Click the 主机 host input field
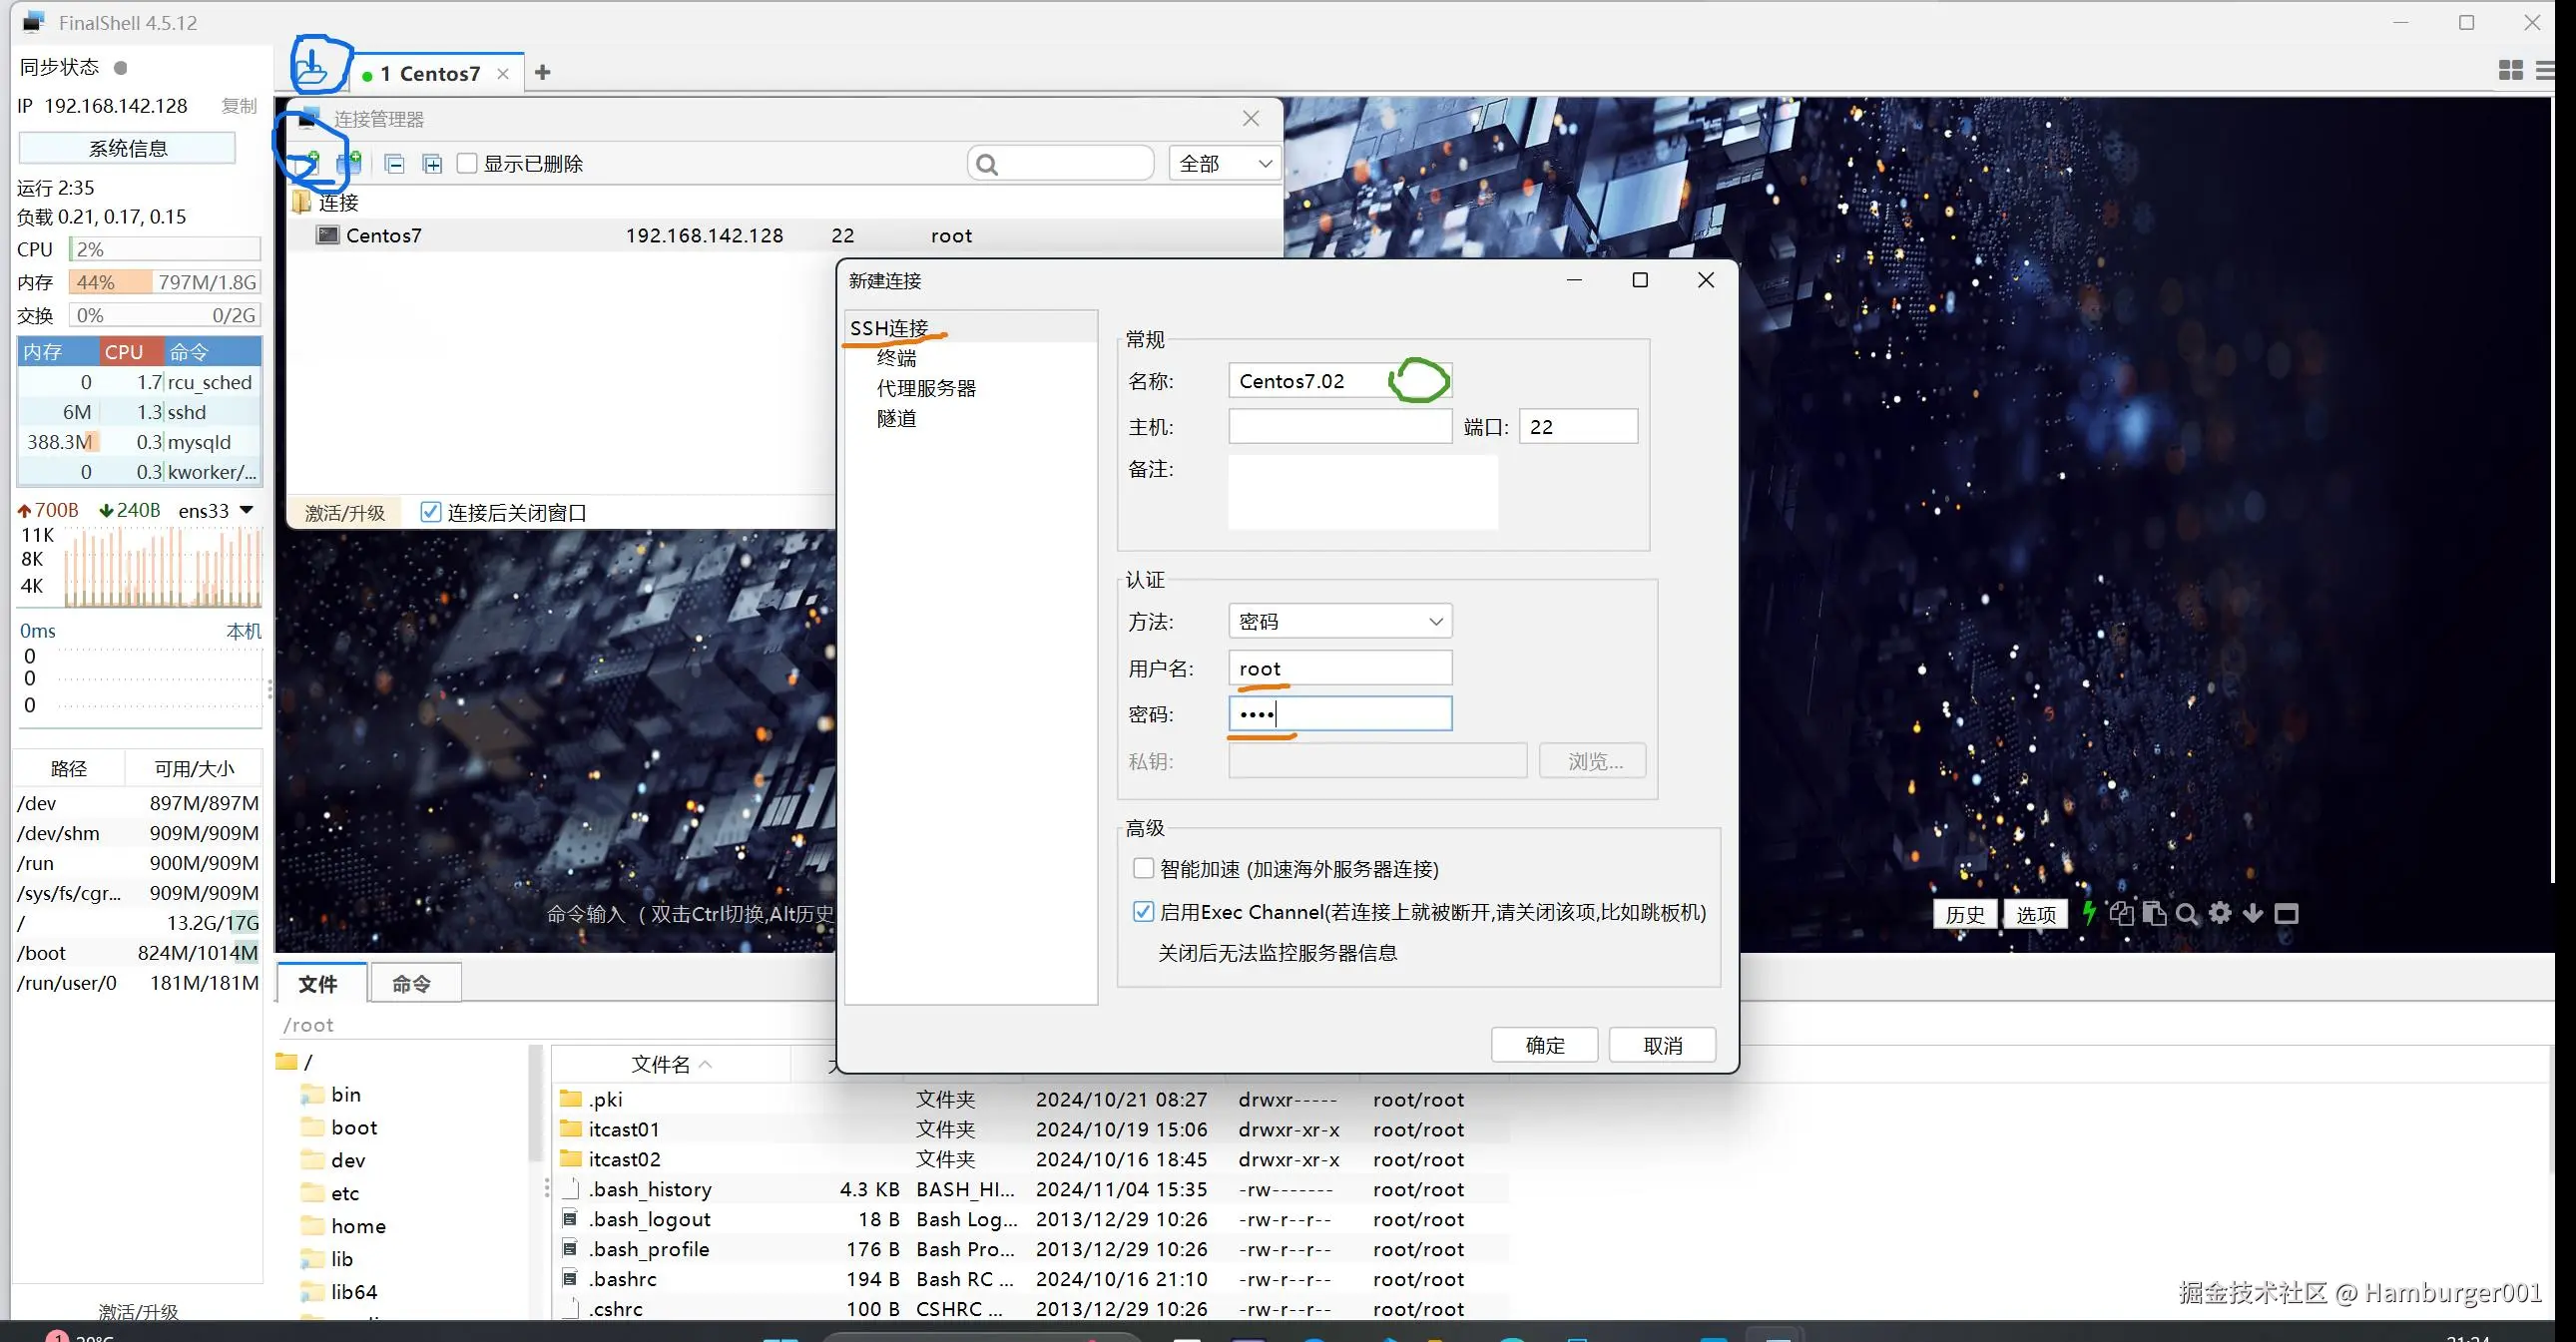This screenshot has width=2576, height=1342. point(1339,427)
